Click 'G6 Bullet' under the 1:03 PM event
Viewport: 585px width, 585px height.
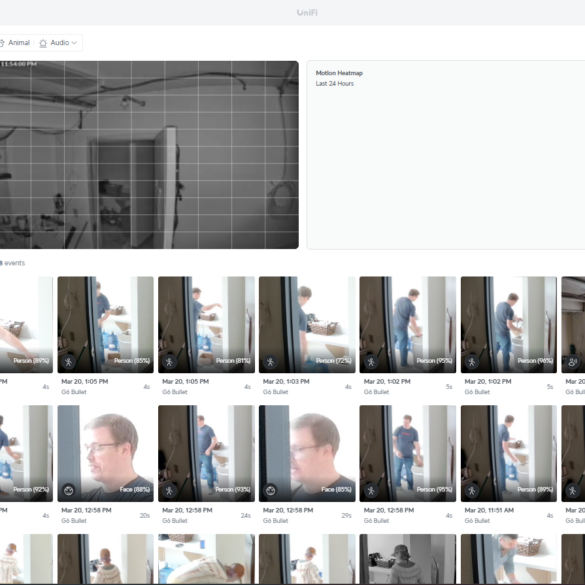coord(275,392)
